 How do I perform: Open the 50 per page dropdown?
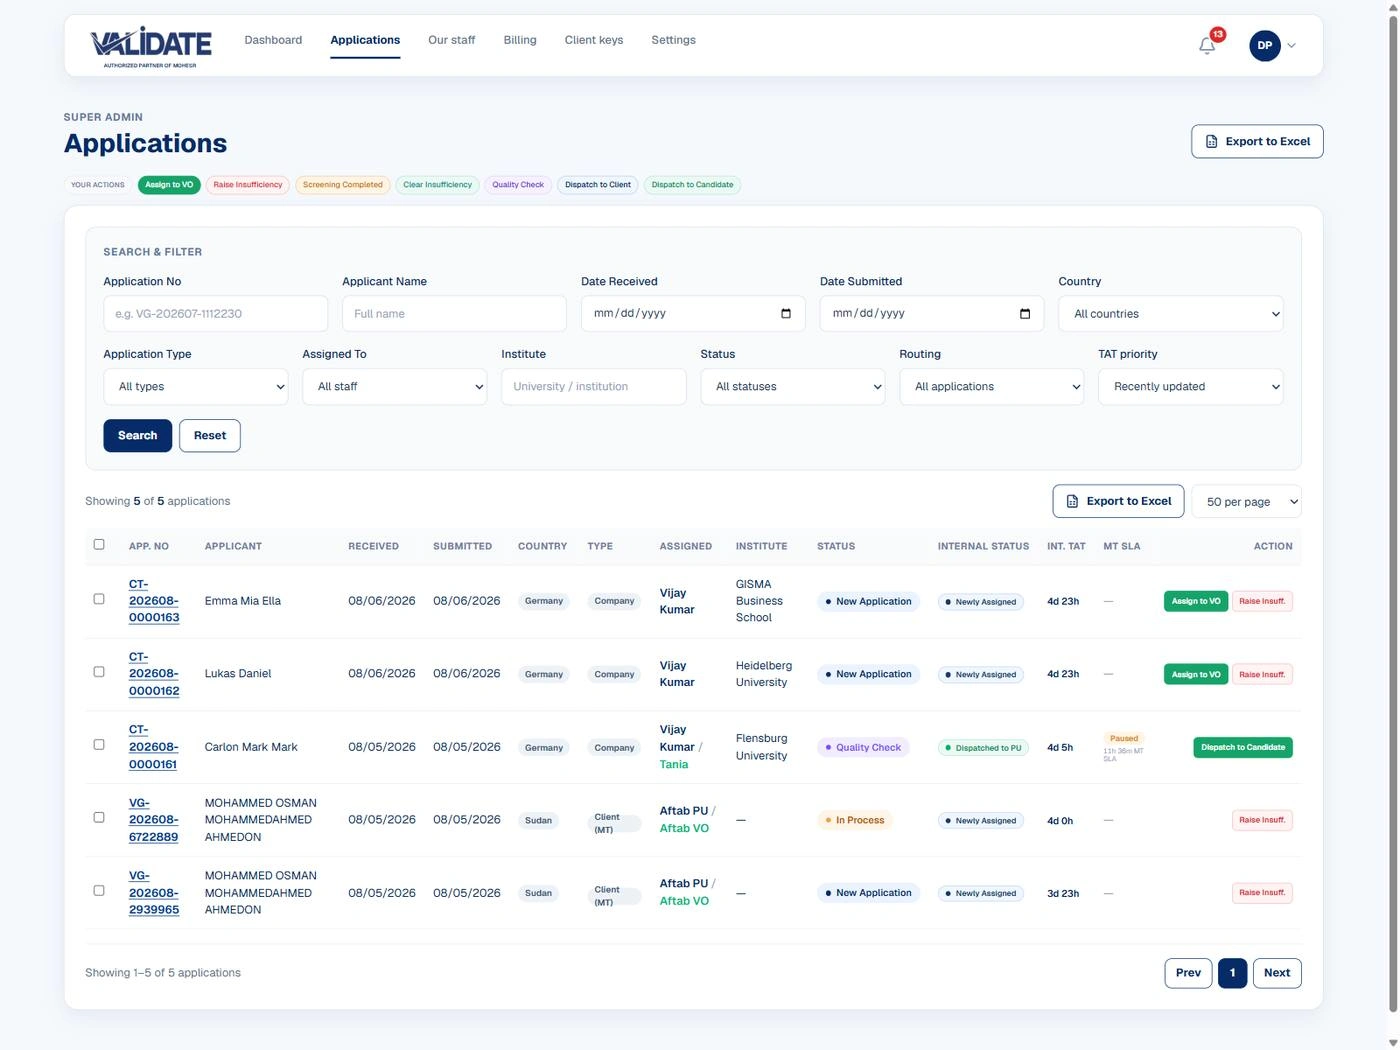coord(1246,502)
